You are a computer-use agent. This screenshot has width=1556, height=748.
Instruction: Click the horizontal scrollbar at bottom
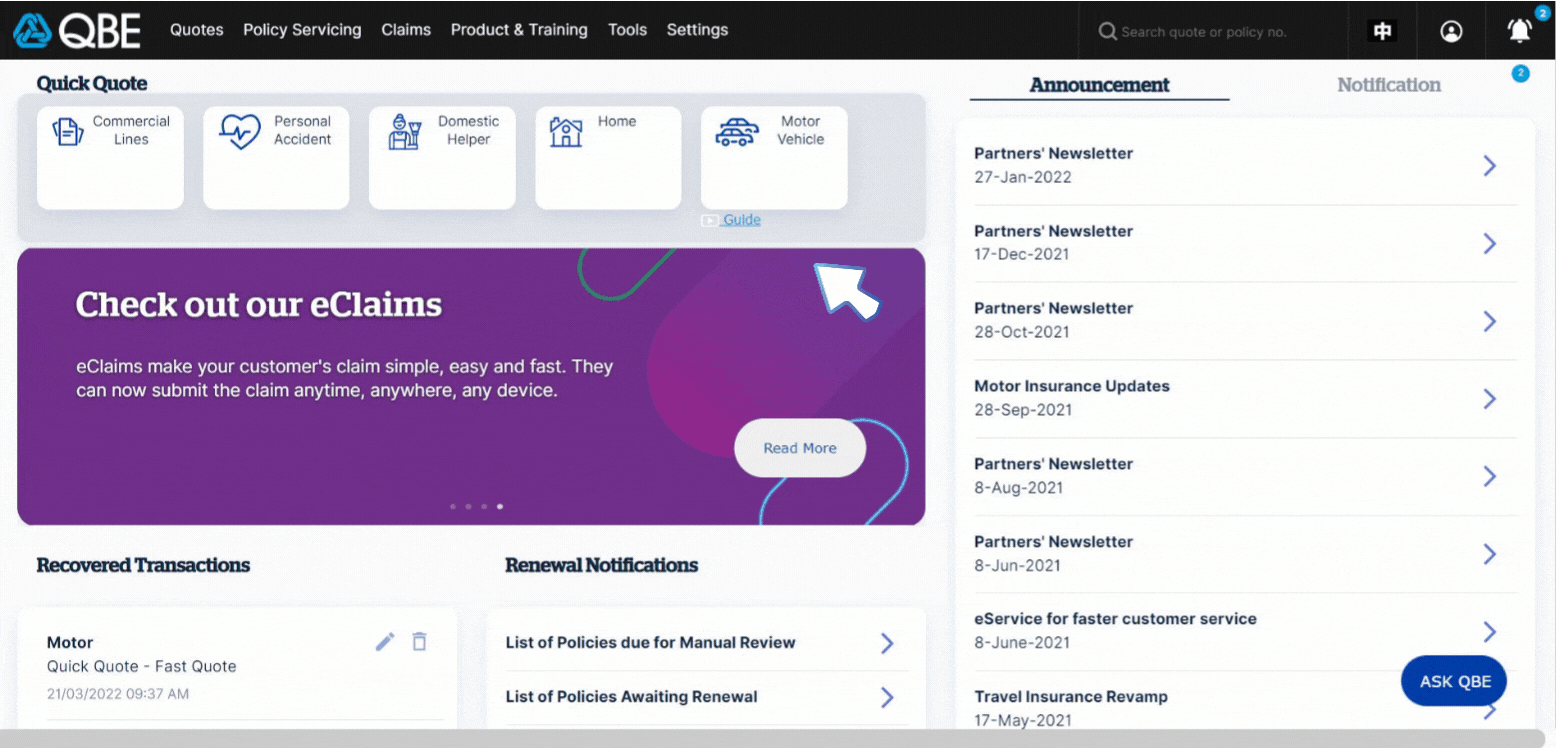pyautogui.click(x=772, y=738)
